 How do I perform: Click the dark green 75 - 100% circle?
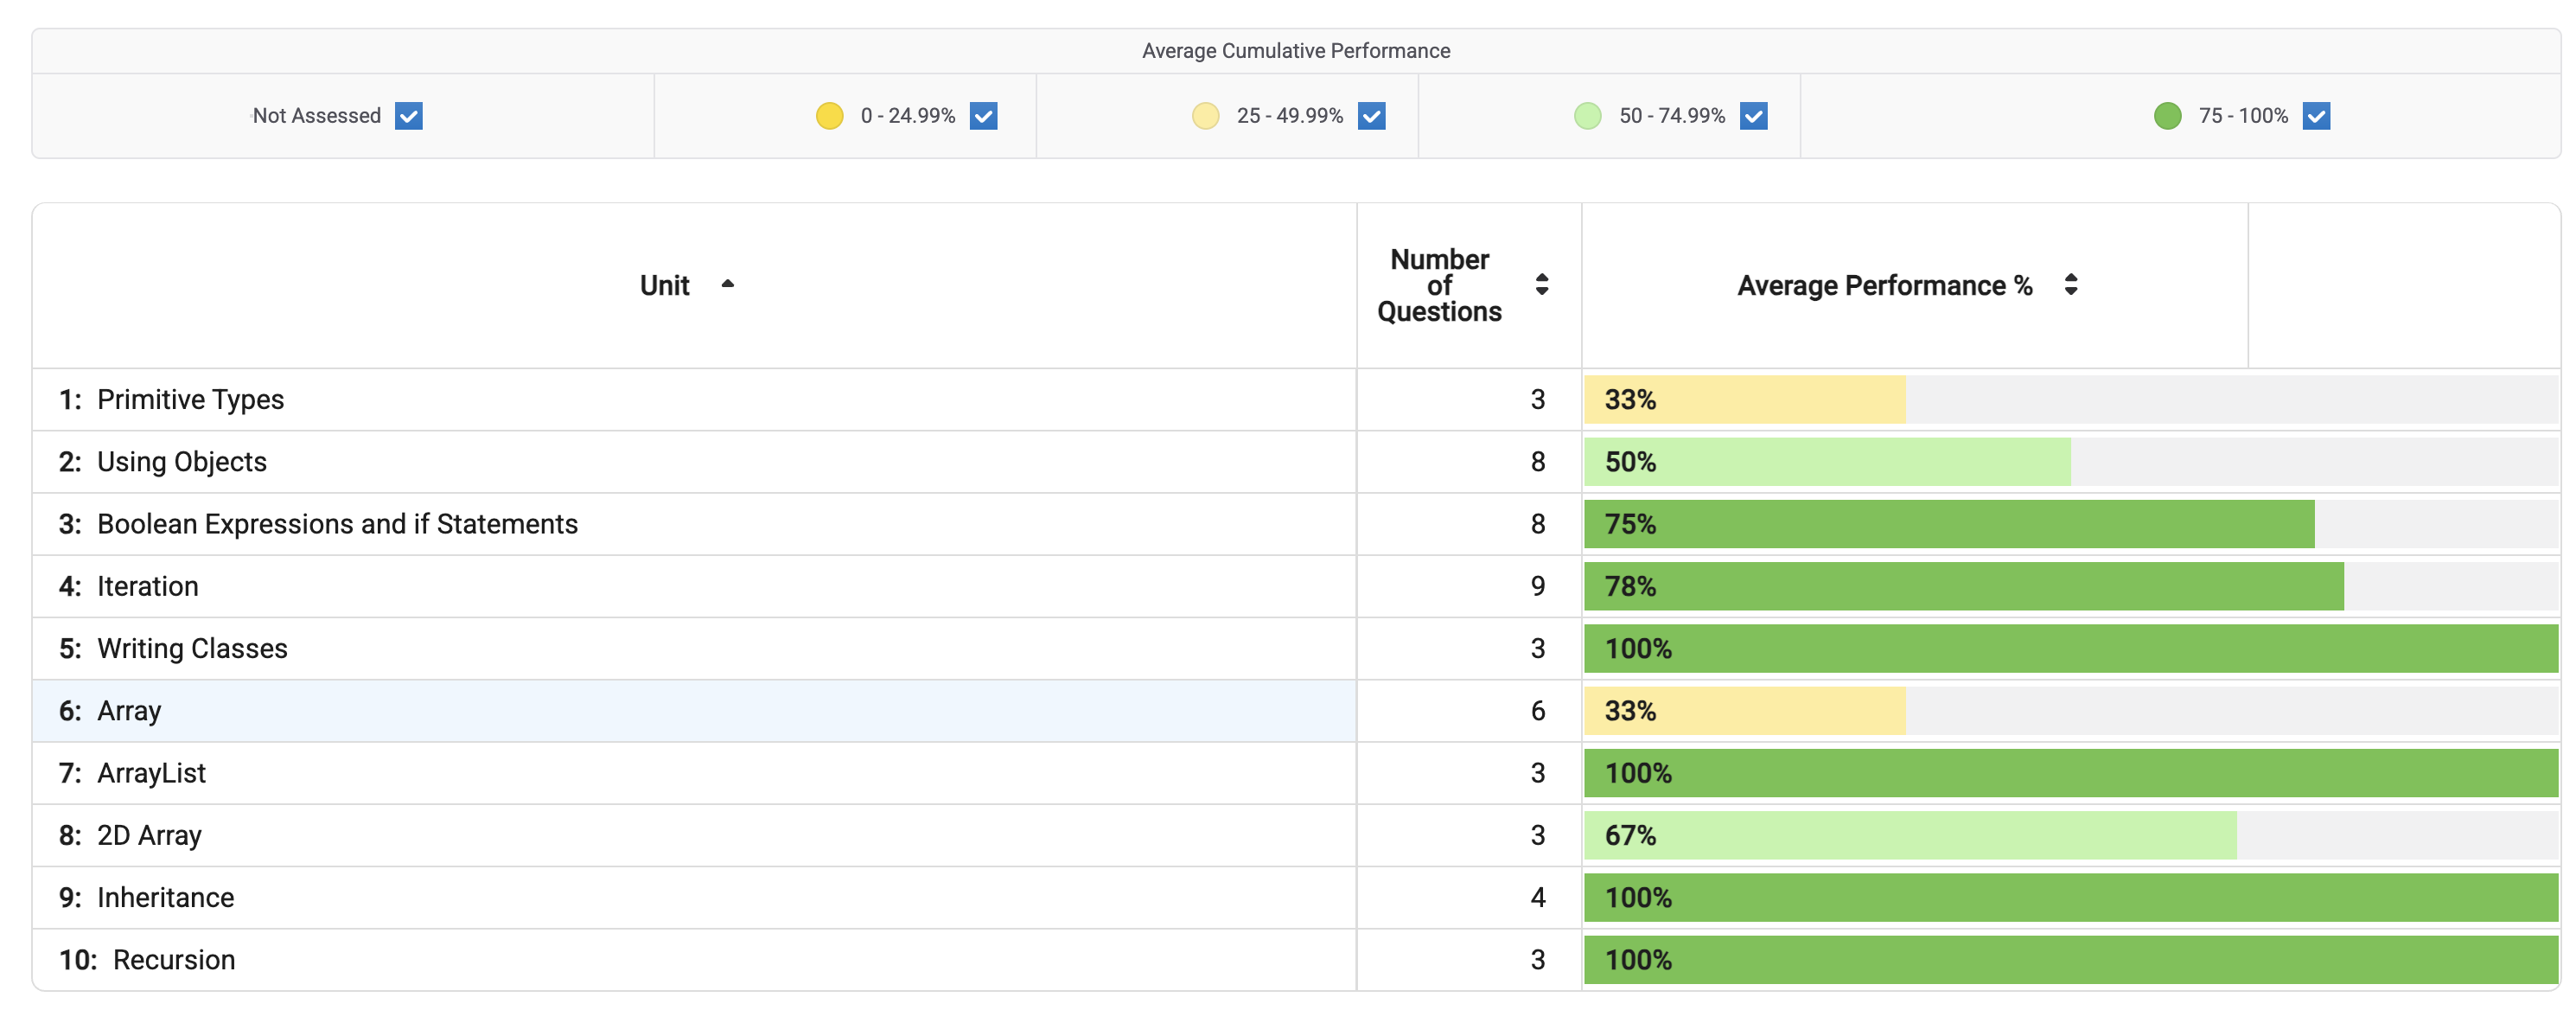tap(2167, 116)
